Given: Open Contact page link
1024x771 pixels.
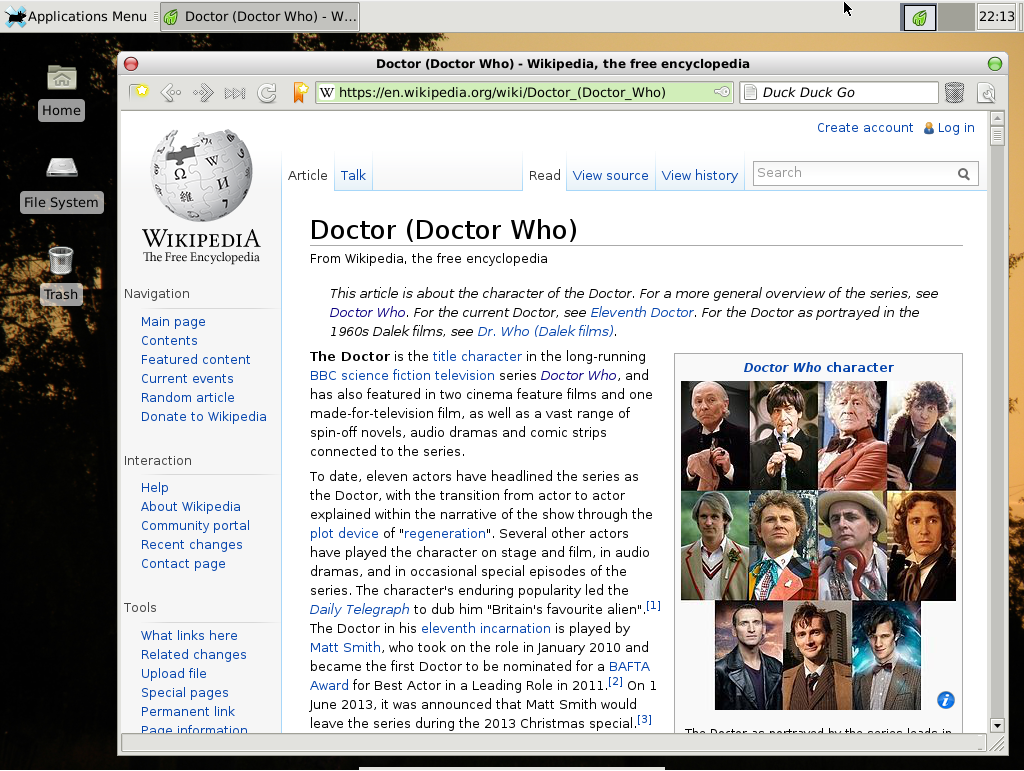Looking at the screenshot, I should (x=184, y=563).
